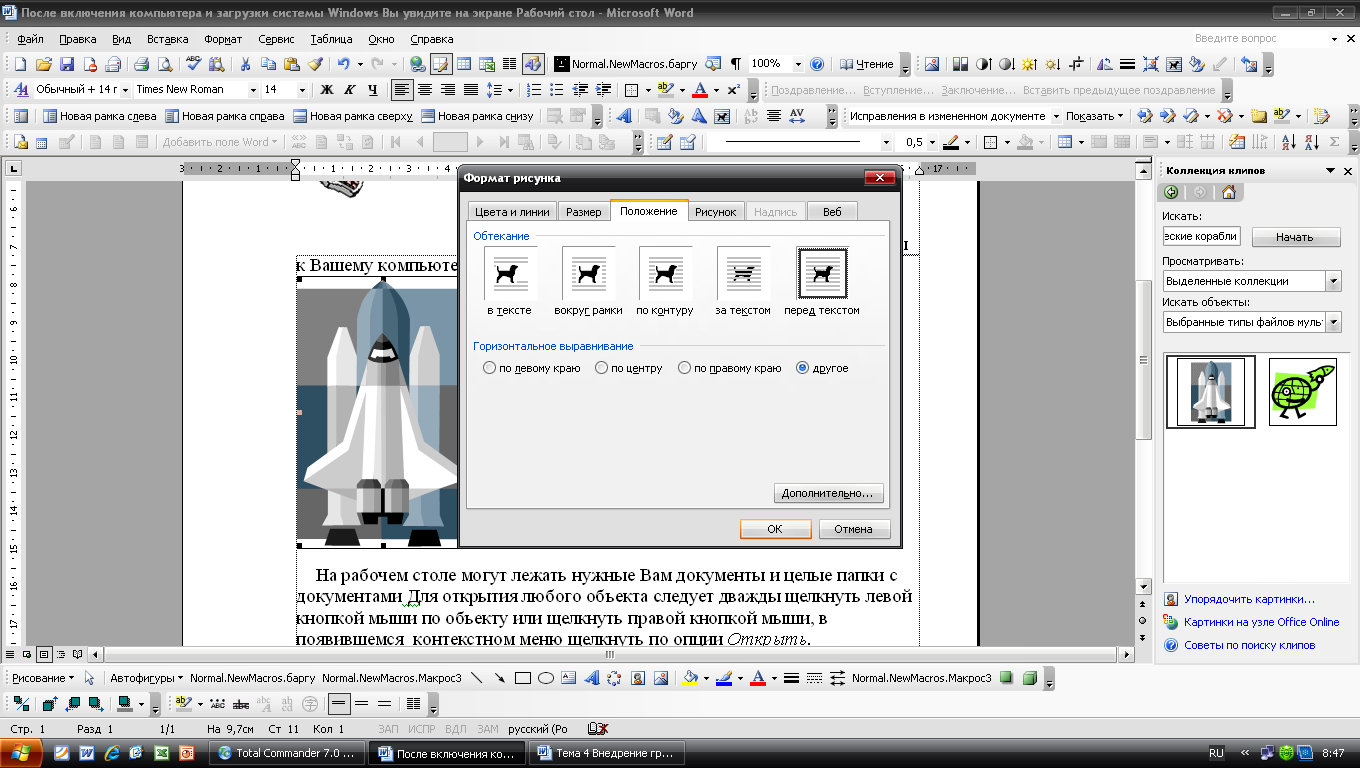Click the Home icon in the clip collection pane
The width and height of the screenshot is (1360, 768).
pos(1228,193)
